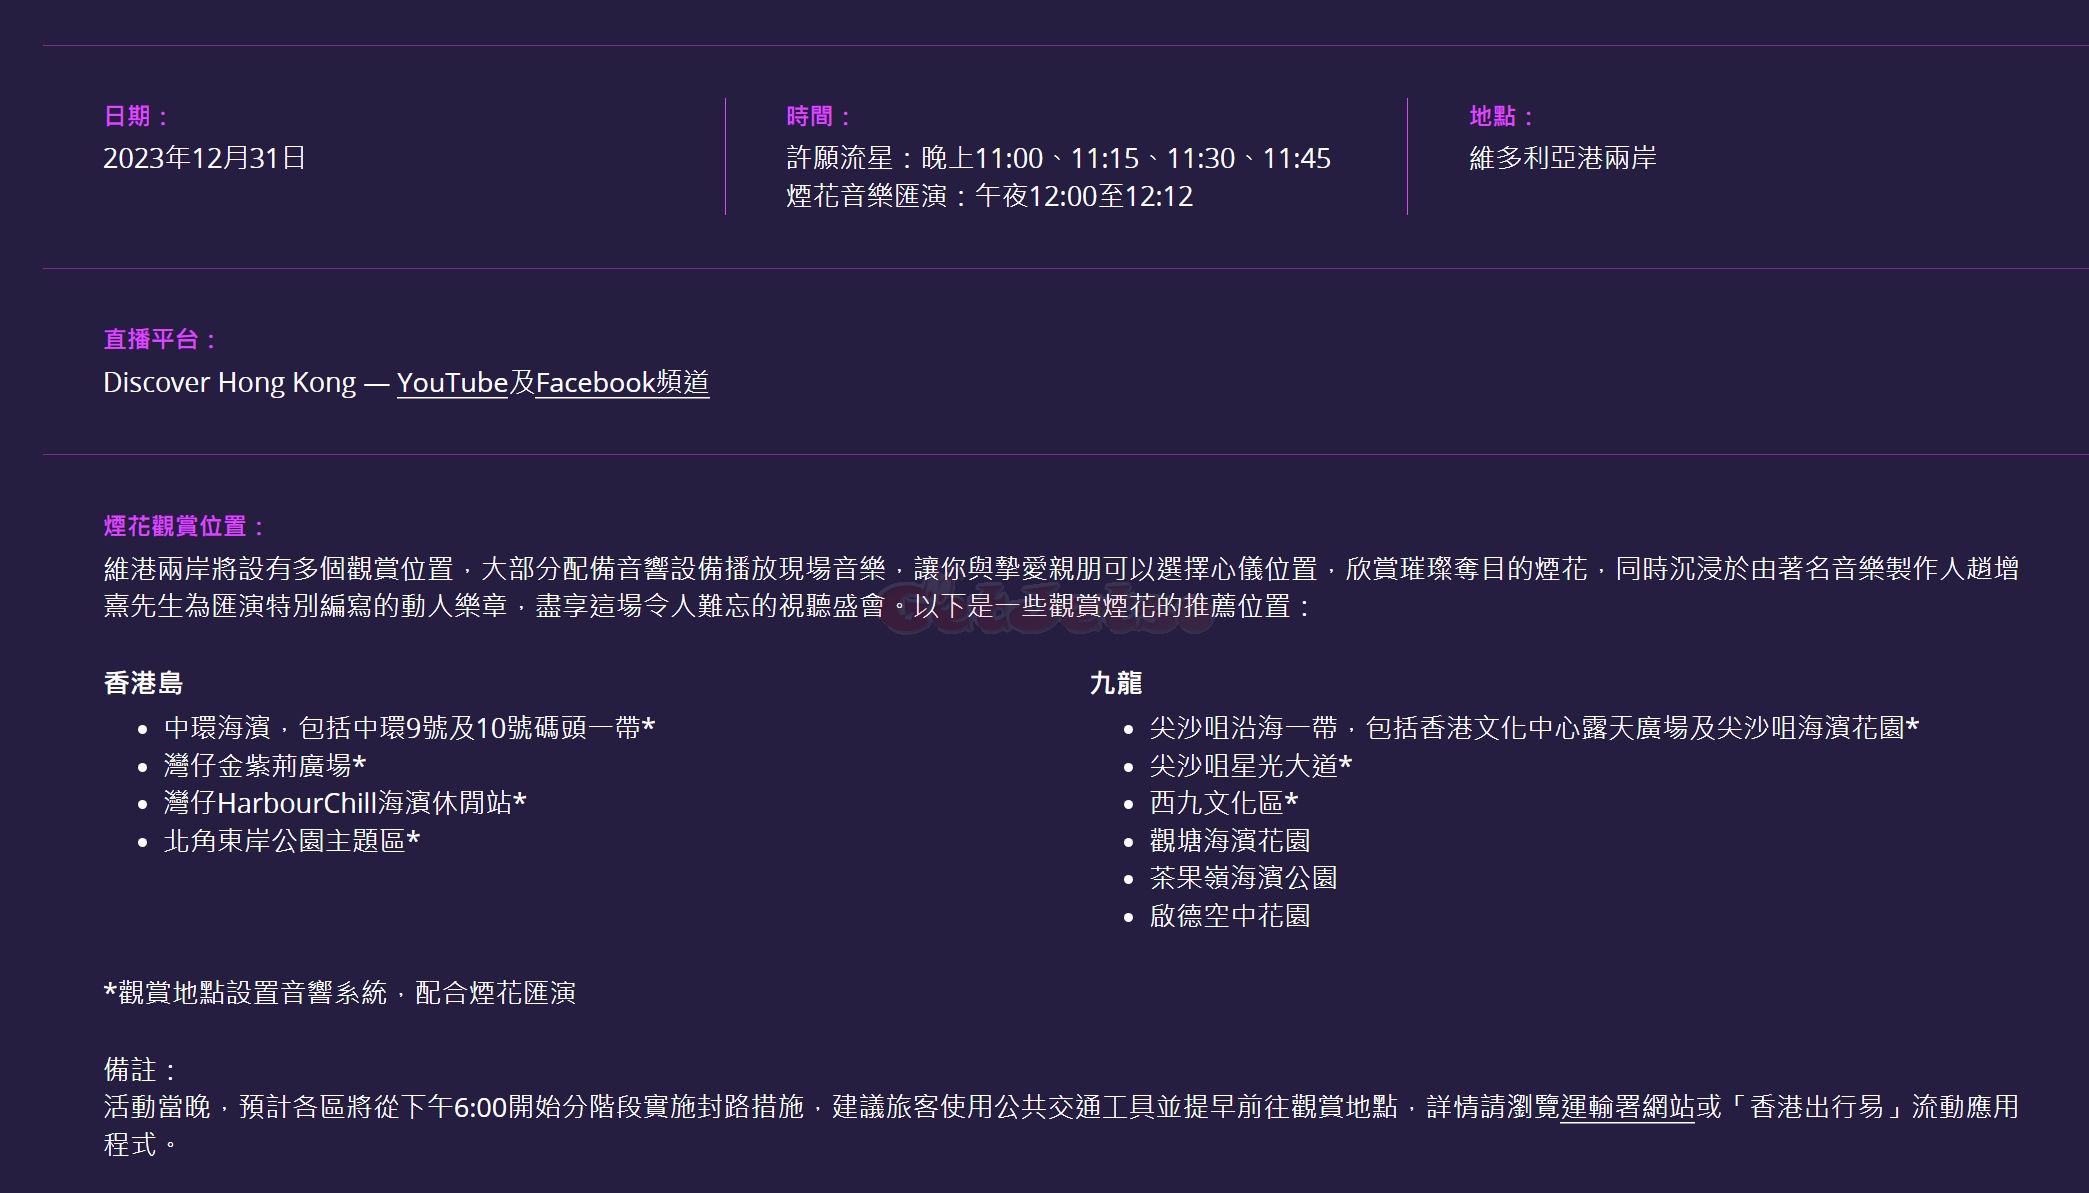
Task: Open the Facebook頻道 link
Action: coord(622,383)
